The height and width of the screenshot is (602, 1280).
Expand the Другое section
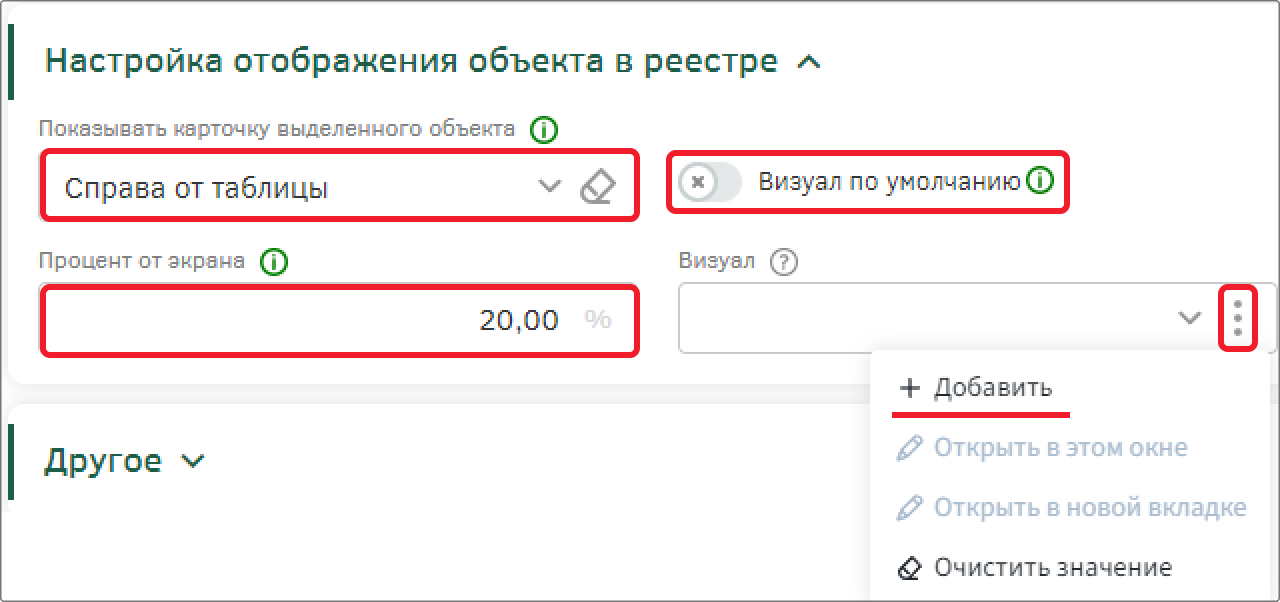coord(193,461)
